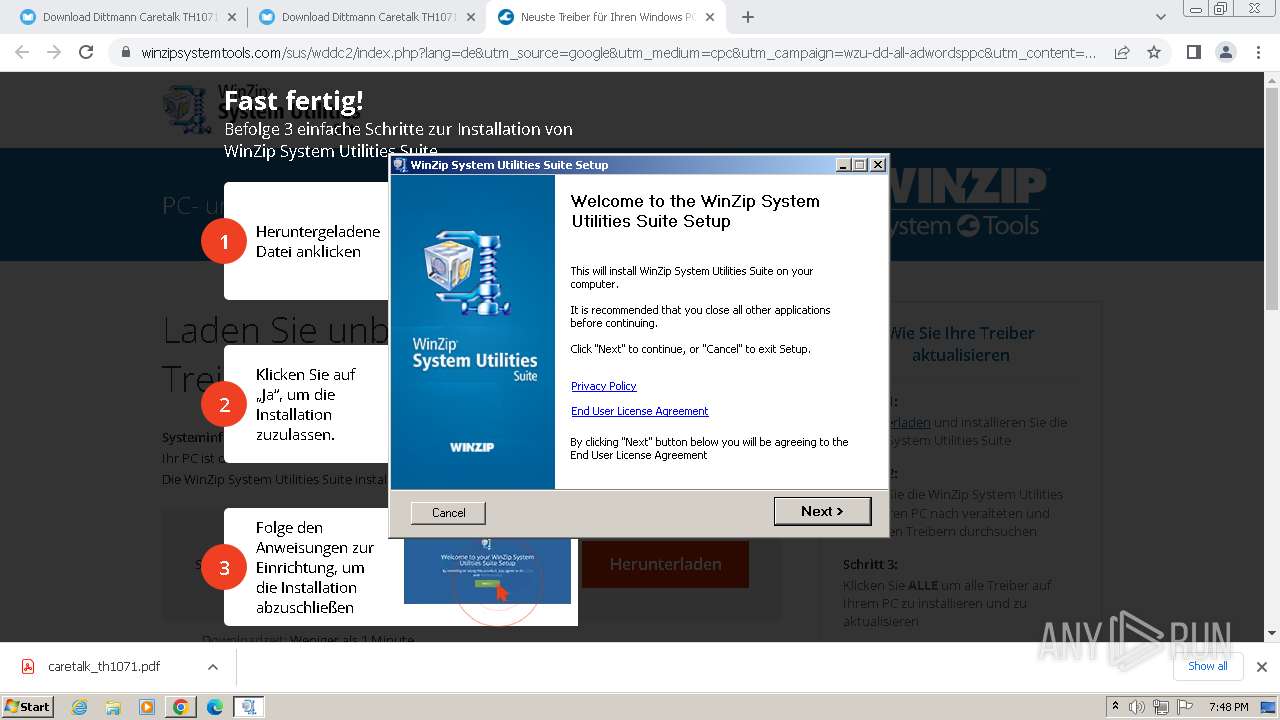
Task: Open the Chrome profile menu
Action: click(x=1225, y=52)
